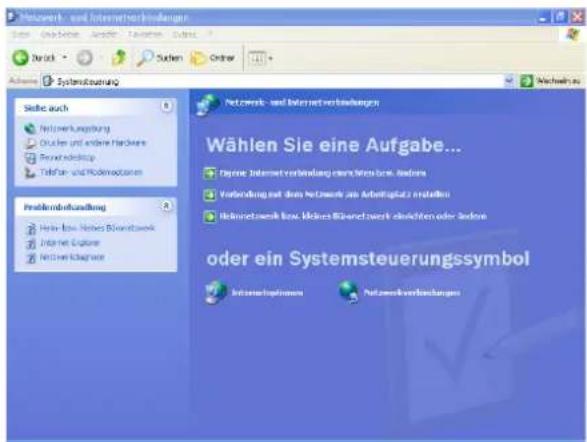Open the dropdown arrow next to Zurück
Image resolution: width=587 pixels, height=442 pixels.
(x=64, y=58)
